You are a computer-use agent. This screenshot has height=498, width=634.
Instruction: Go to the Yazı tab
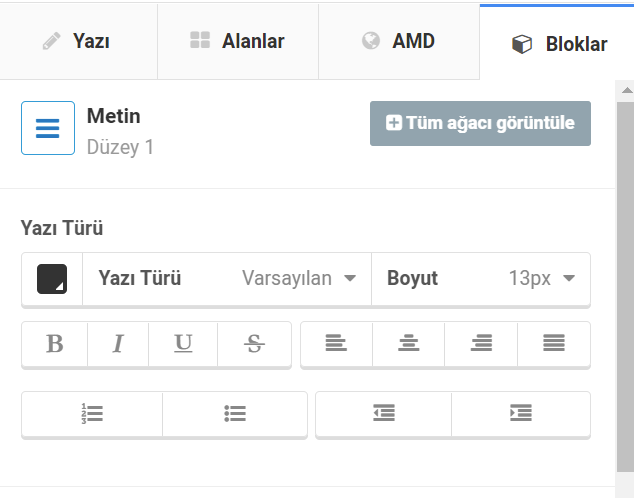coord(78,41)
